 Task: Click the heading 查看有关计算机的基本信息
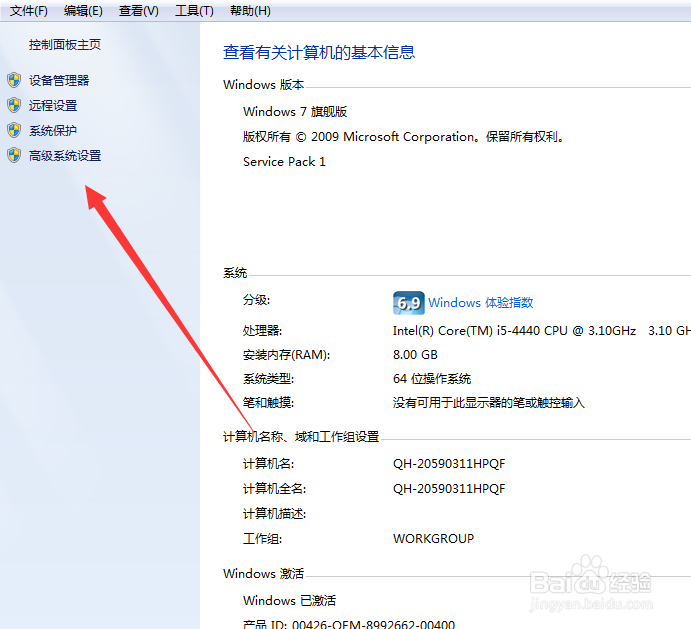coord(319,52)
